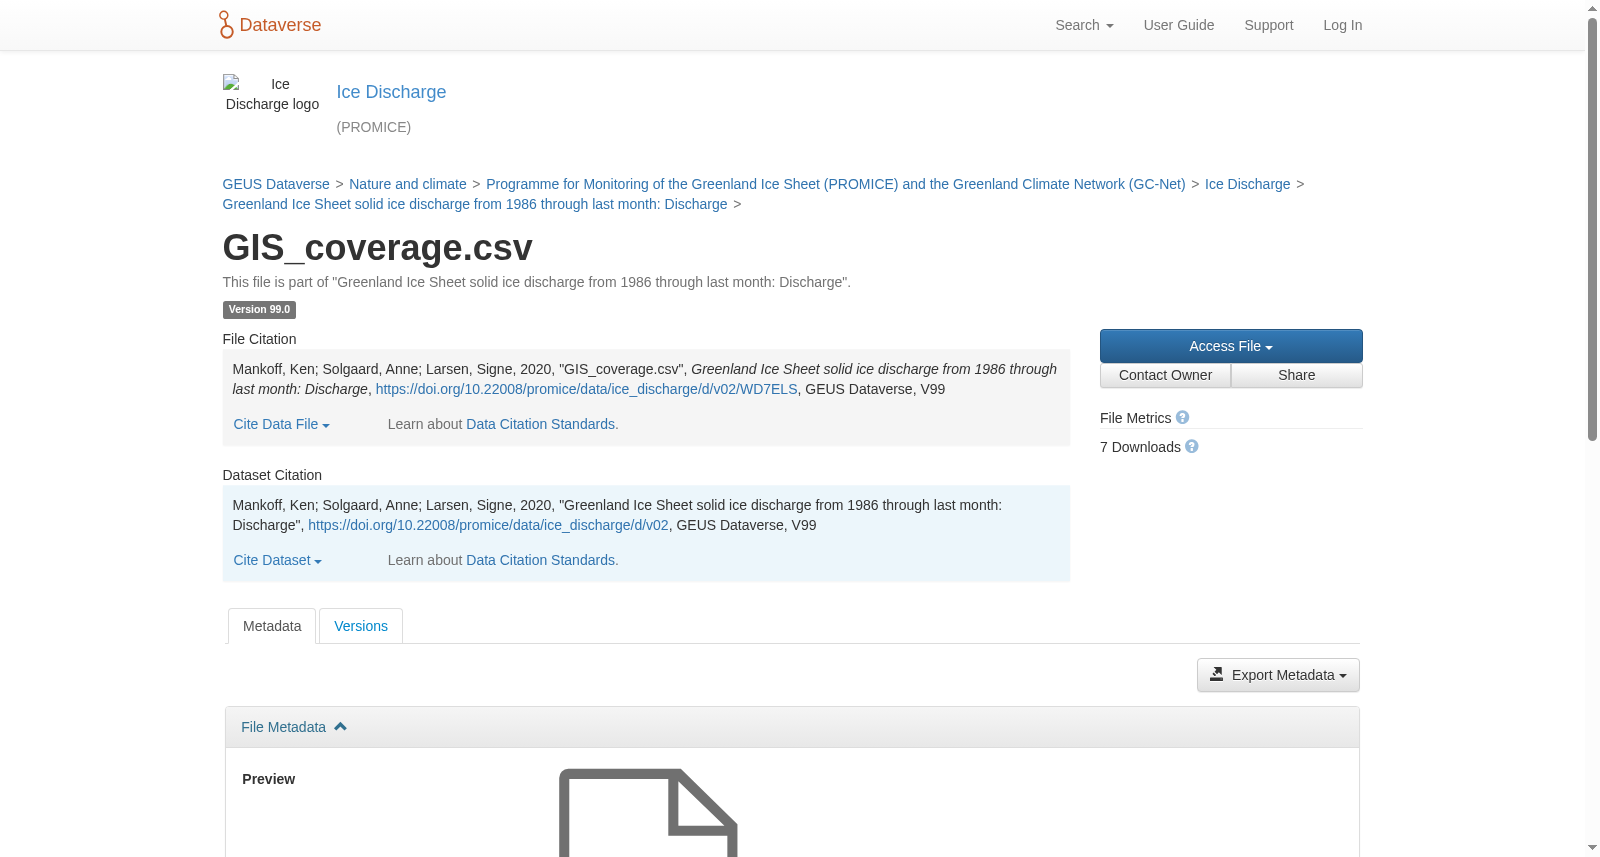Open the PROMICE and GC-Net programme breadcrumb
Image resolution: width=1600 pixels, height=857 pixels.
835,184
